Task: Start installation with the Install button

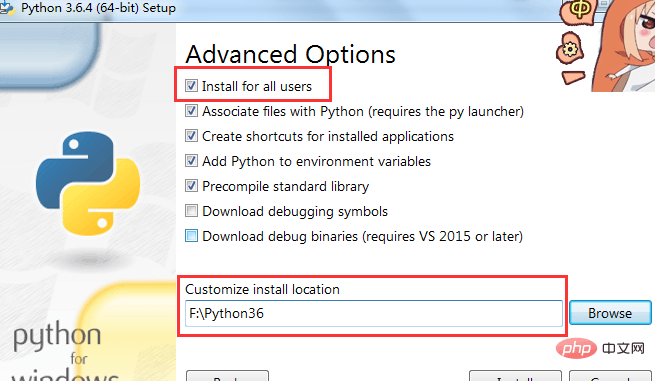Action: pos(515,376)
